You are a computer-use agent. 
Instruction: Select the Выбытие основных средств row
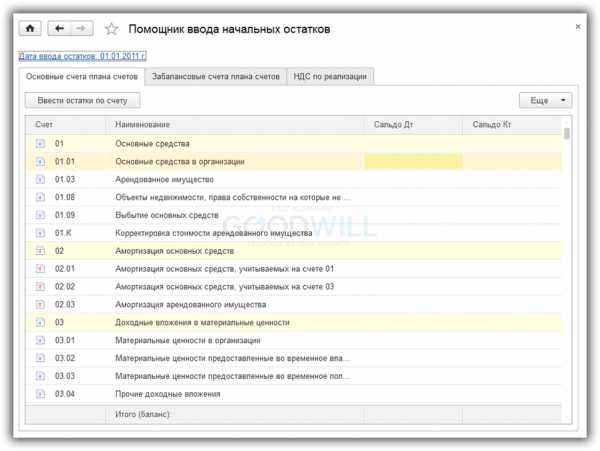click(293, 215)
